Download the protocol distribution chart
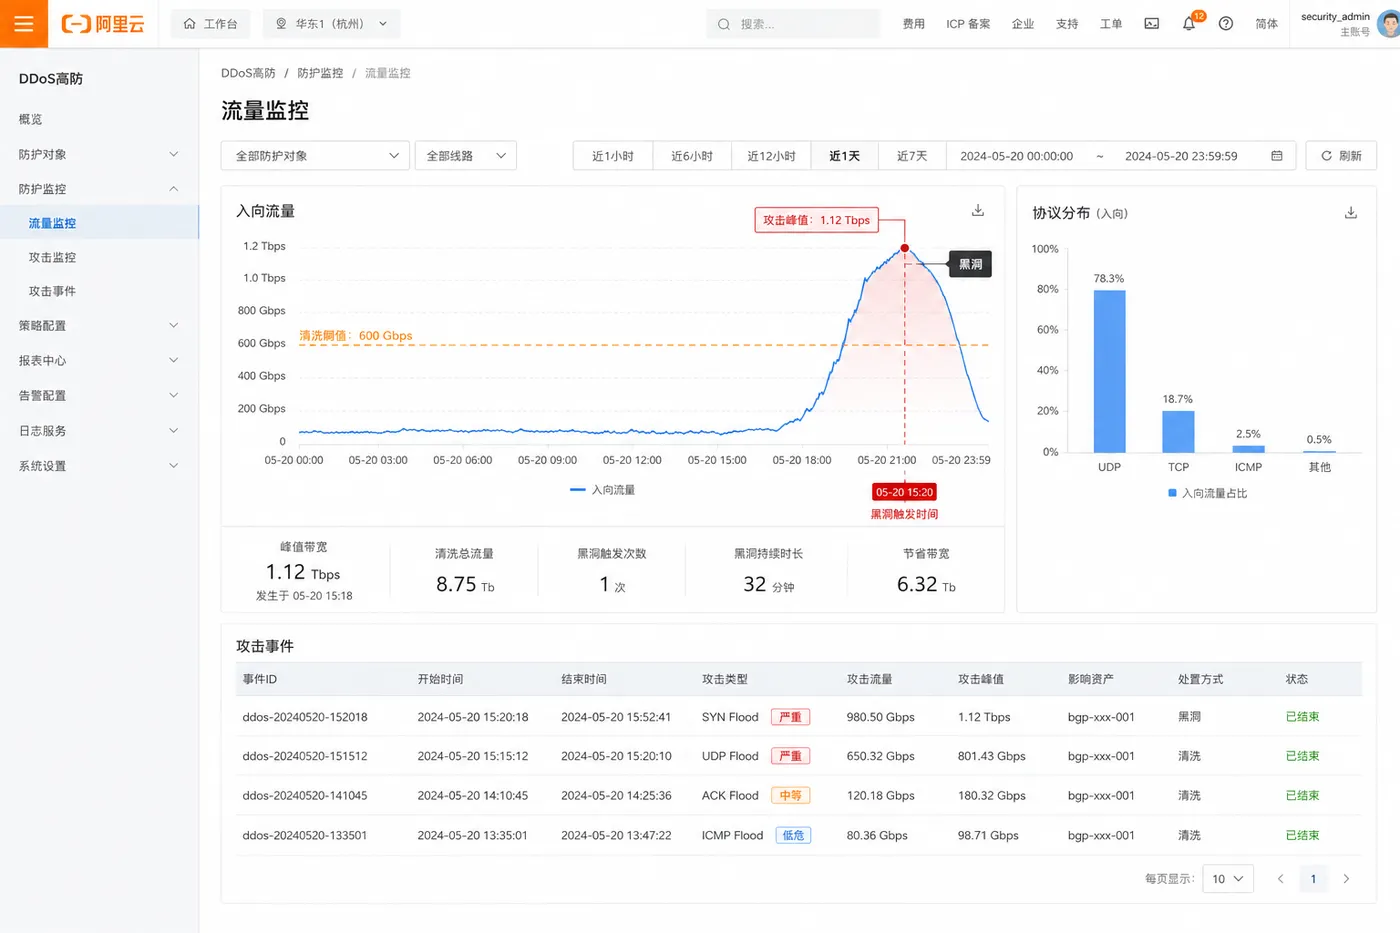Screen dimensions: 1400x933 coord(1351,213)
